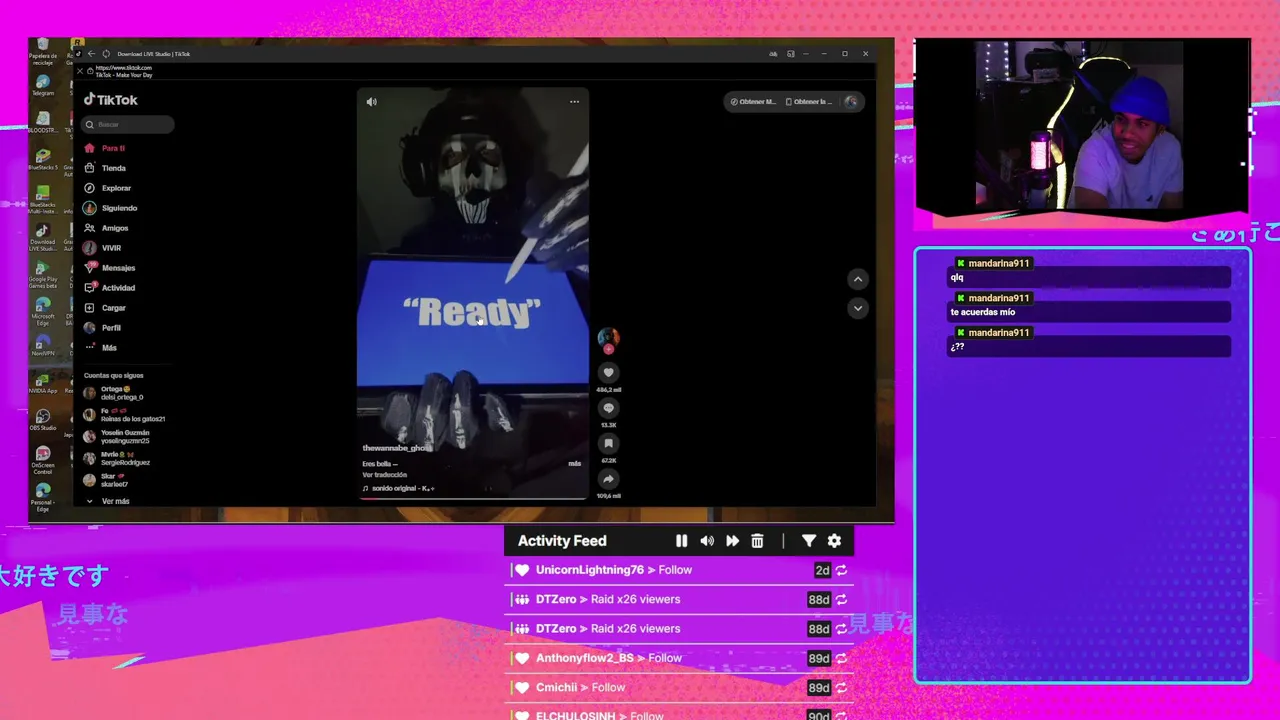The width and height of the screenshot is (1280, 720).
Task: Go back in the TikTok window
Action: pos(91,54)
